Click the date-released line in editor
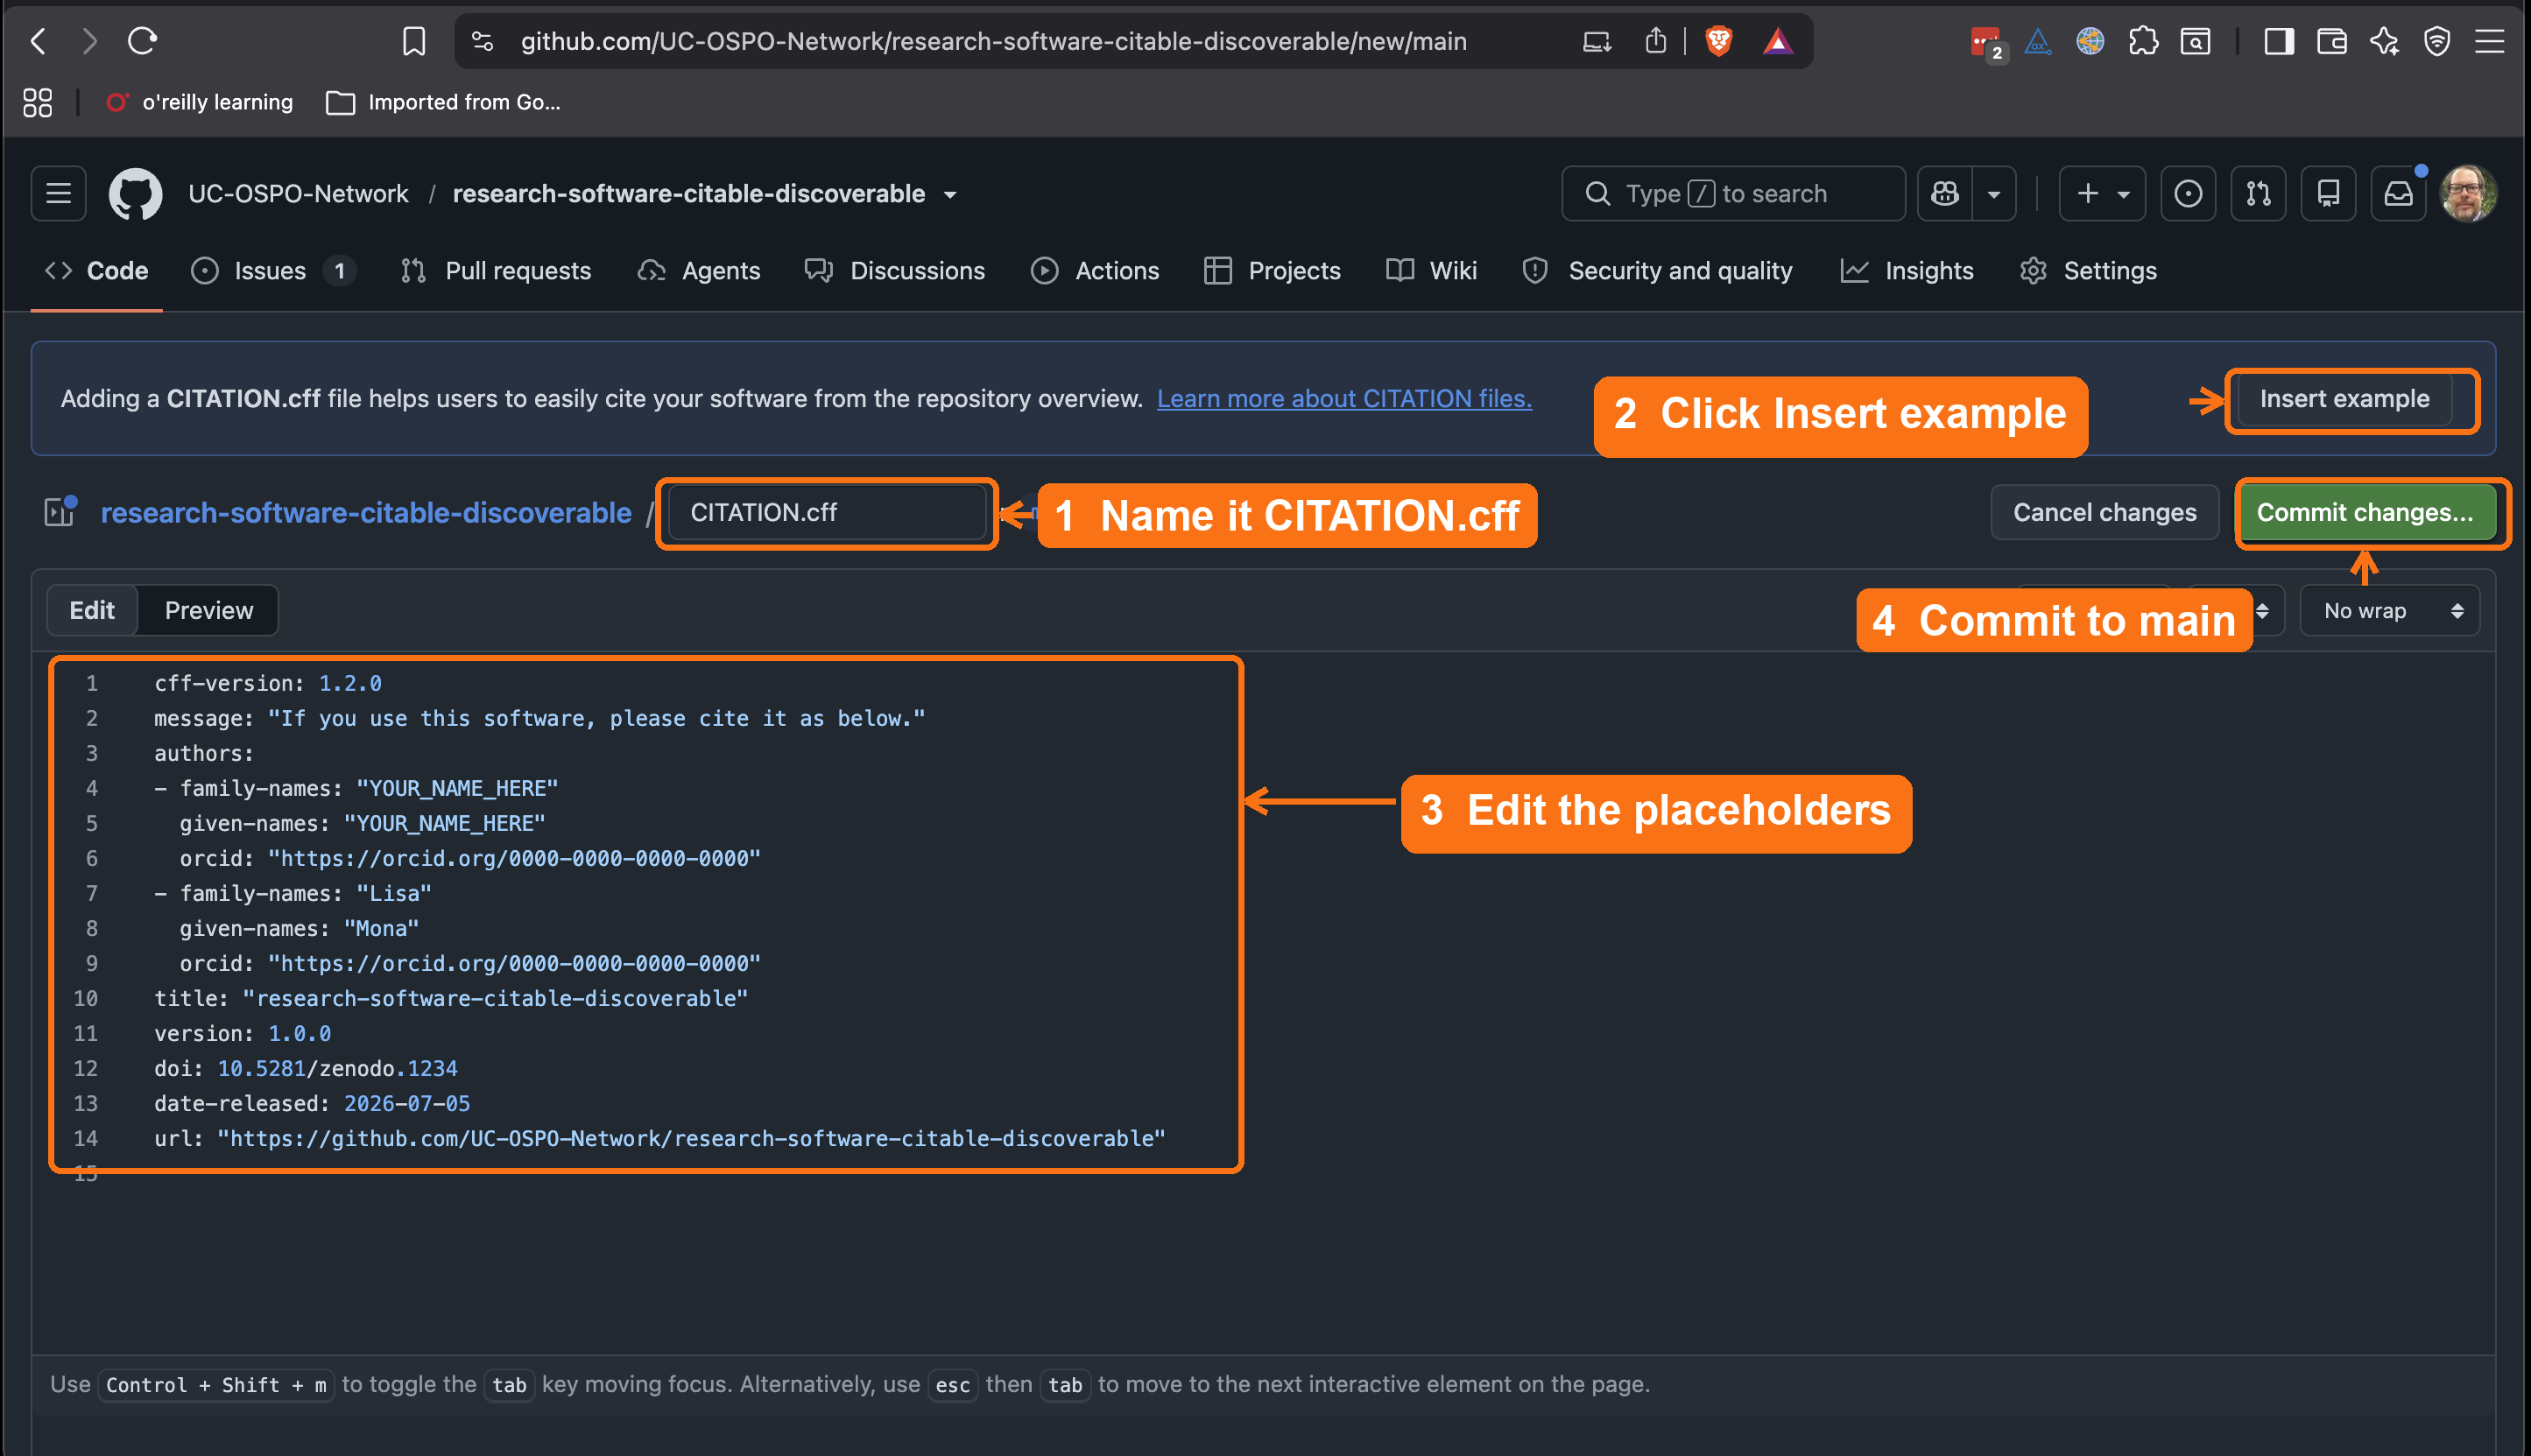Viewport: 2531px width, 1456px height. pyautogui.click(x=312, y=1103)
